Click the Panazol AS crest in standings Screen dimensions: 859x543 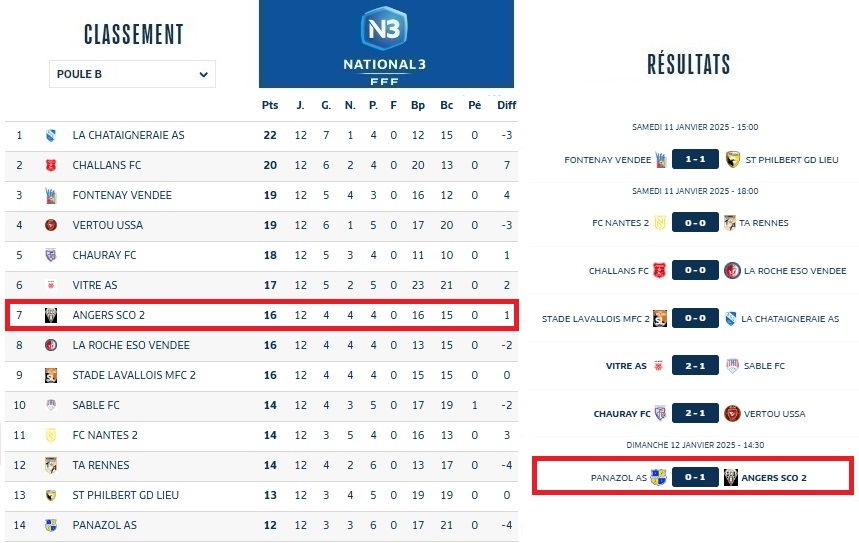[x=50, y=525]
